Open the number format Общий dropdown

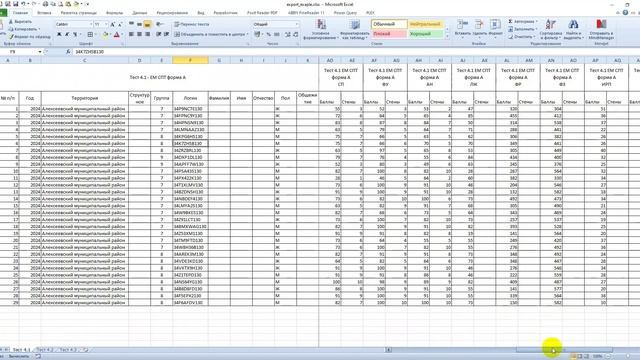[x=296, y=24]
